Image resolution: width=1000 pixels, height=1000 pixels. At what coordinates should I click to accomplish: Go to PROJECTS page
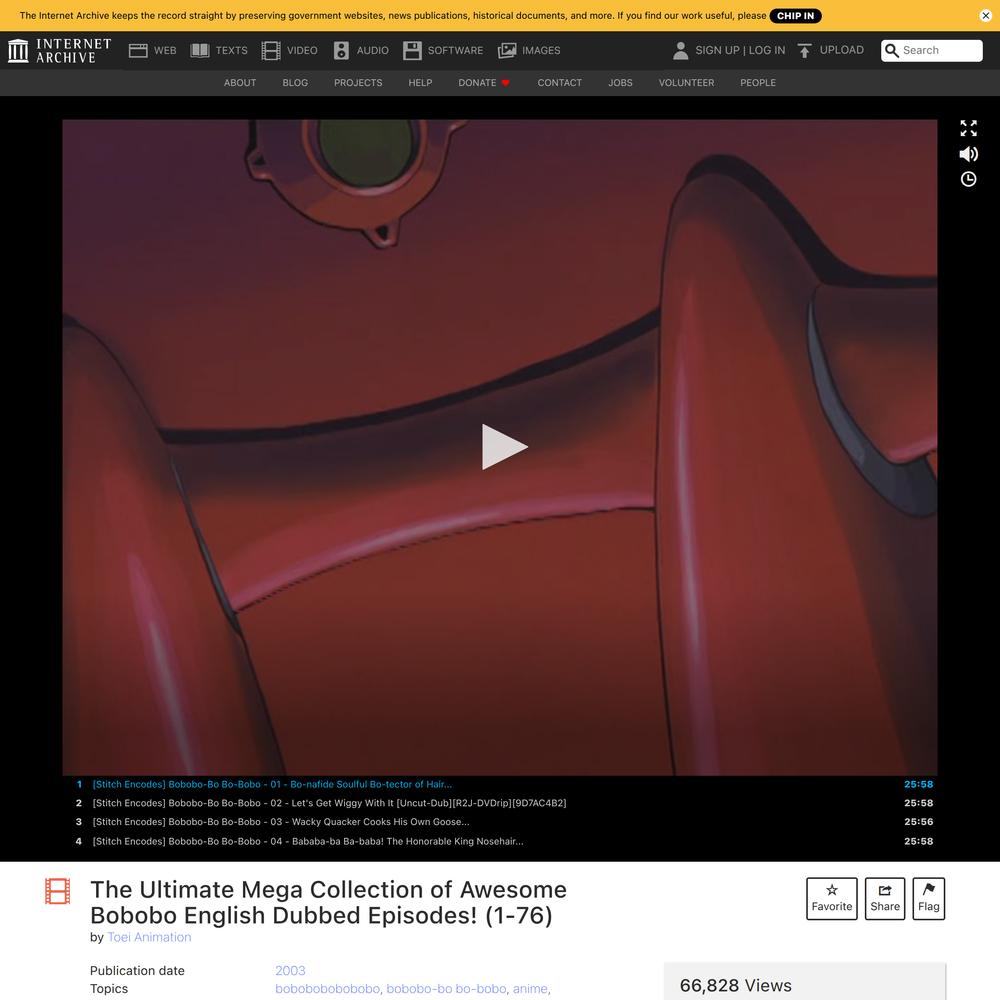(358, 83)
